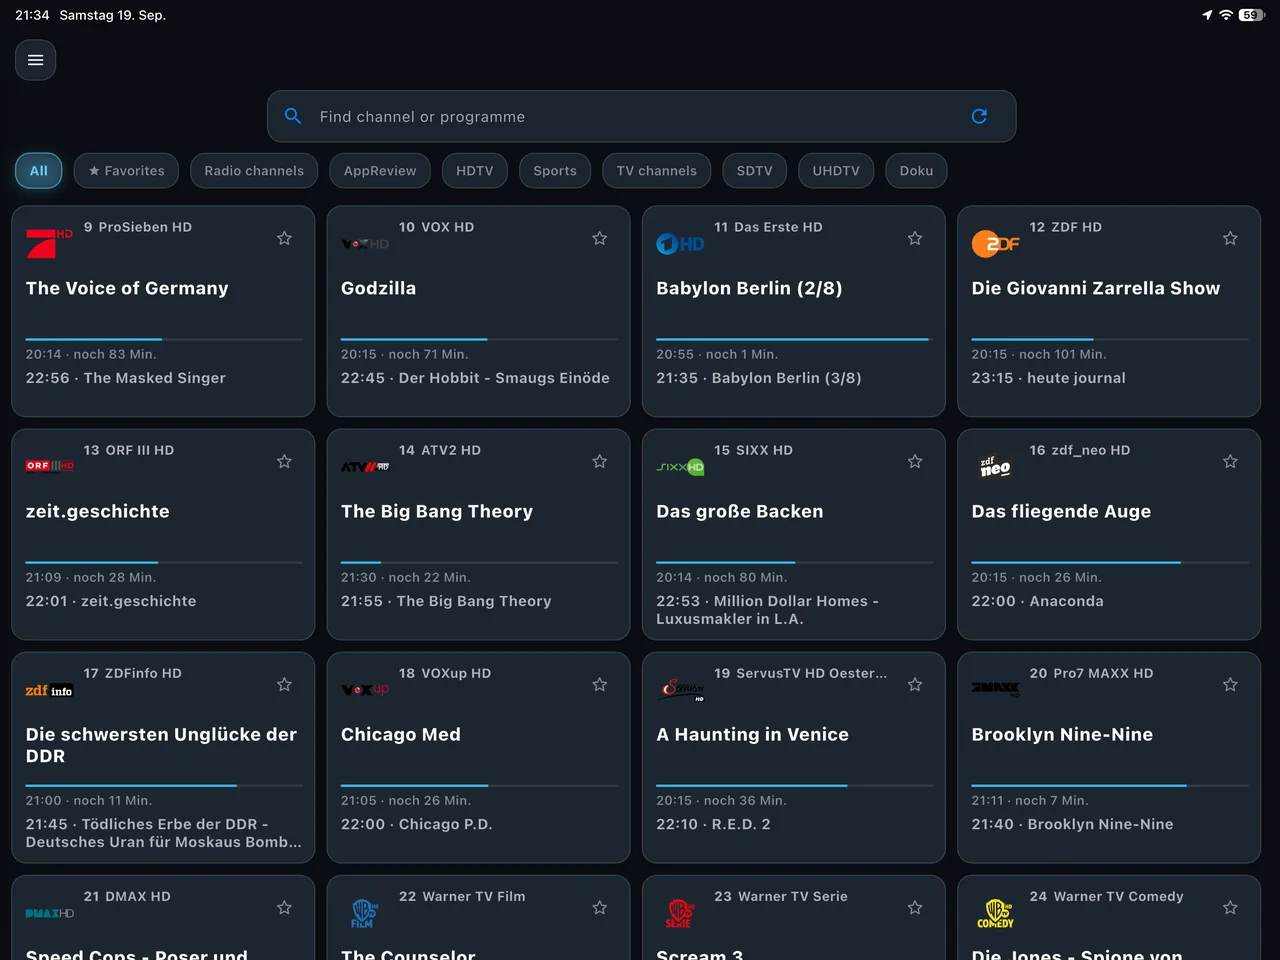
Task: Select the Doku filter
Action: (x=916, y=171)
